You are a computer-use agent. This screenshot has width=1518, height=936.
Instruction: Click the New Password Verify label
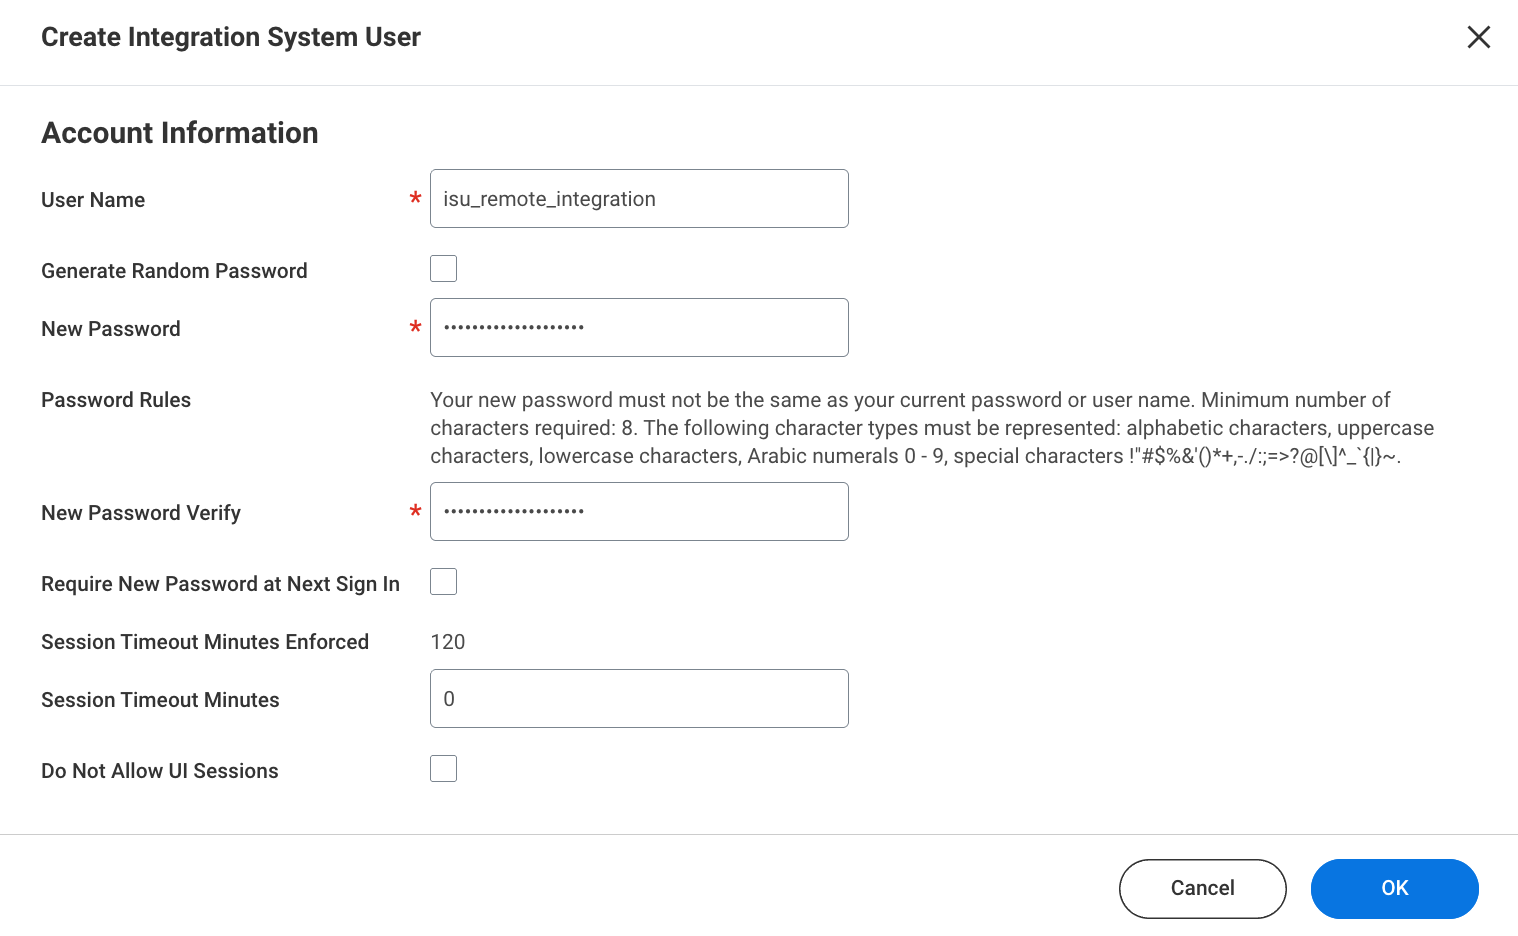pos(140,512)
